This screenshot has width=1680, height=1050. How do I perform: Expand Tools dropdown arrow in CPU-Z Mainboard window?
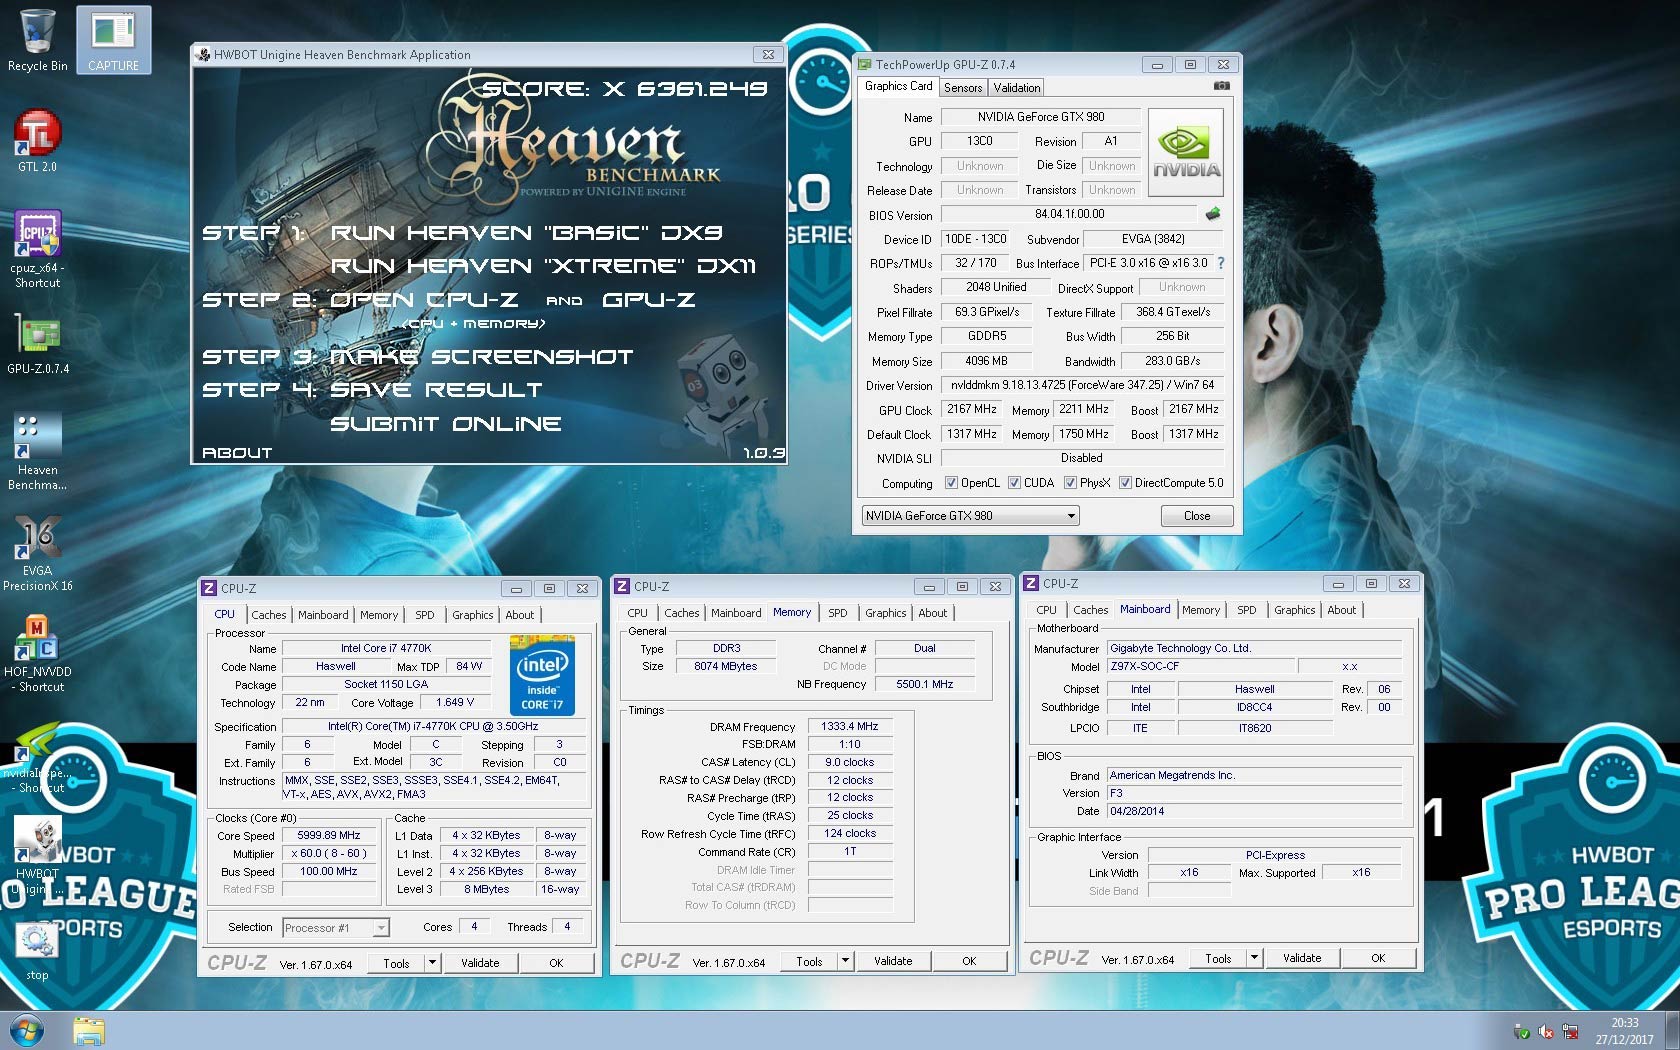click(x=1254, y=958)
